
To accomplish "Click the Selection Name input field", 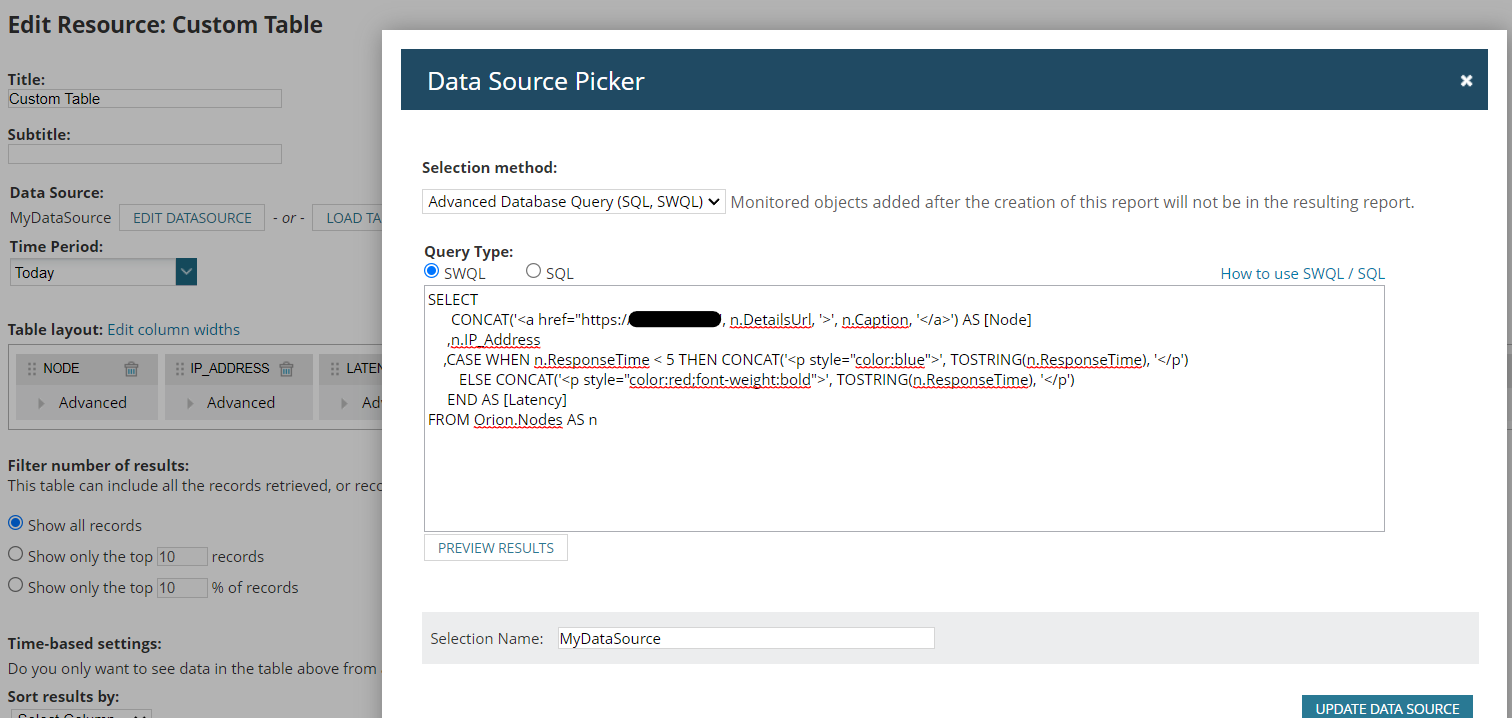I will pyautogui.click(x=745, y=638).
